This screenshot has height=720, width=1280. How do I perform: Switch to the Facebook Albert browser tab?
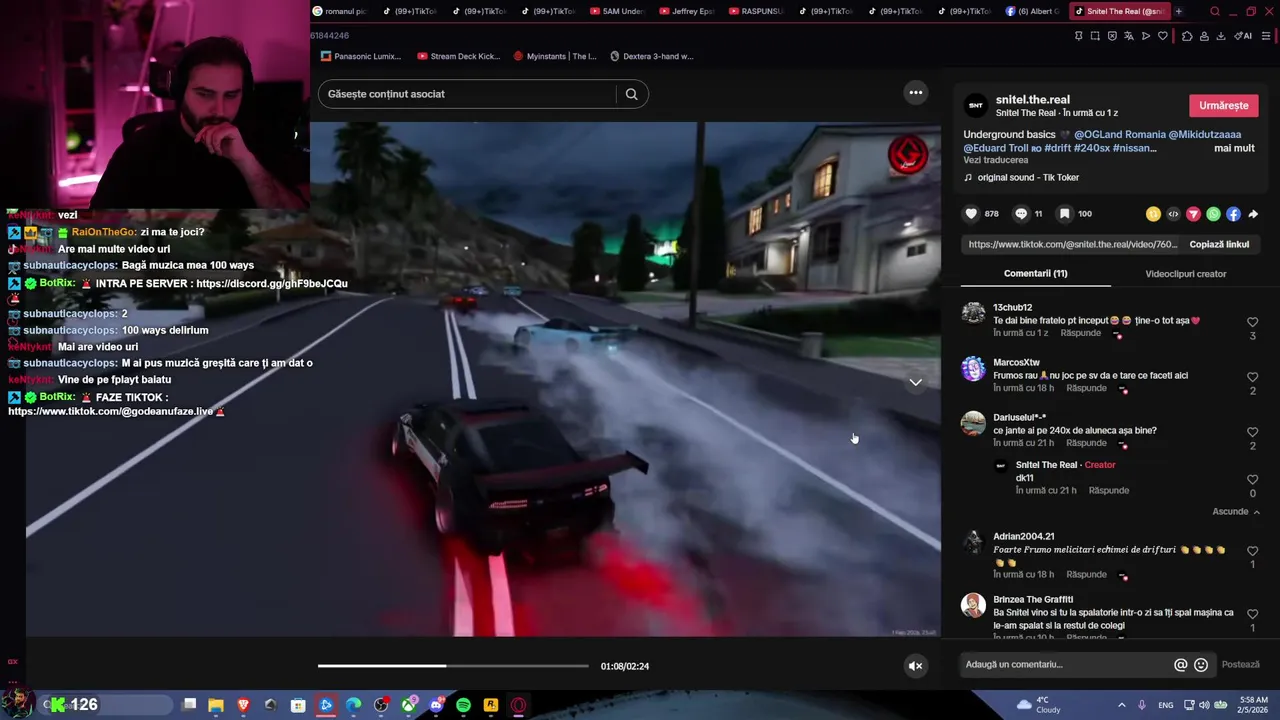1032,11
